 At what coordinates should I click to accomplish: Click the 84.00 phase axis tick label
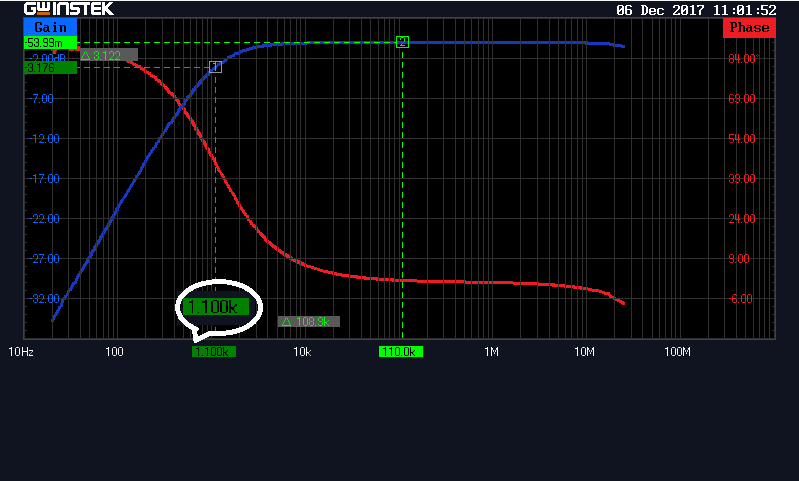[741, 59]
